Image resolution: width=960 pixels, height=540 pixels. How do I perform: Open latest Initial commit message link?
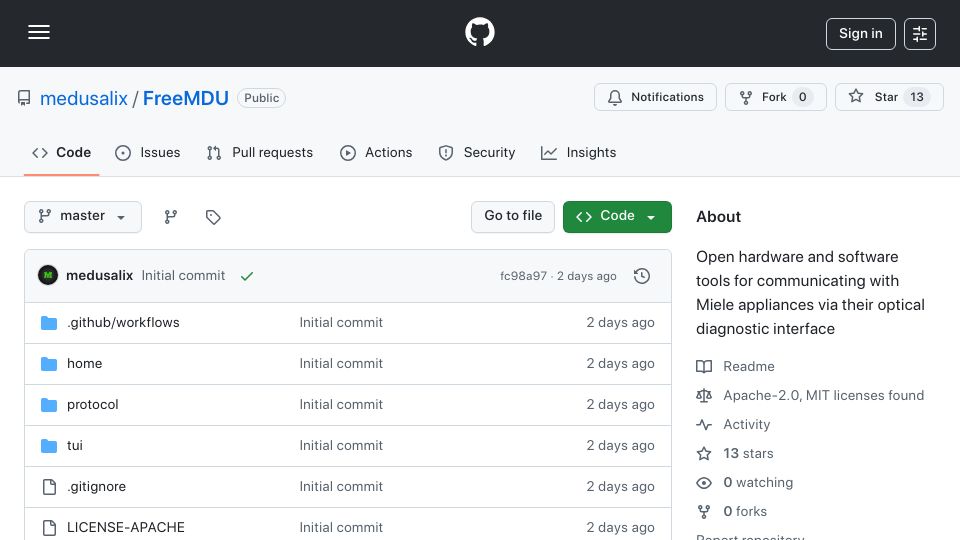click(x=183, y=276)
